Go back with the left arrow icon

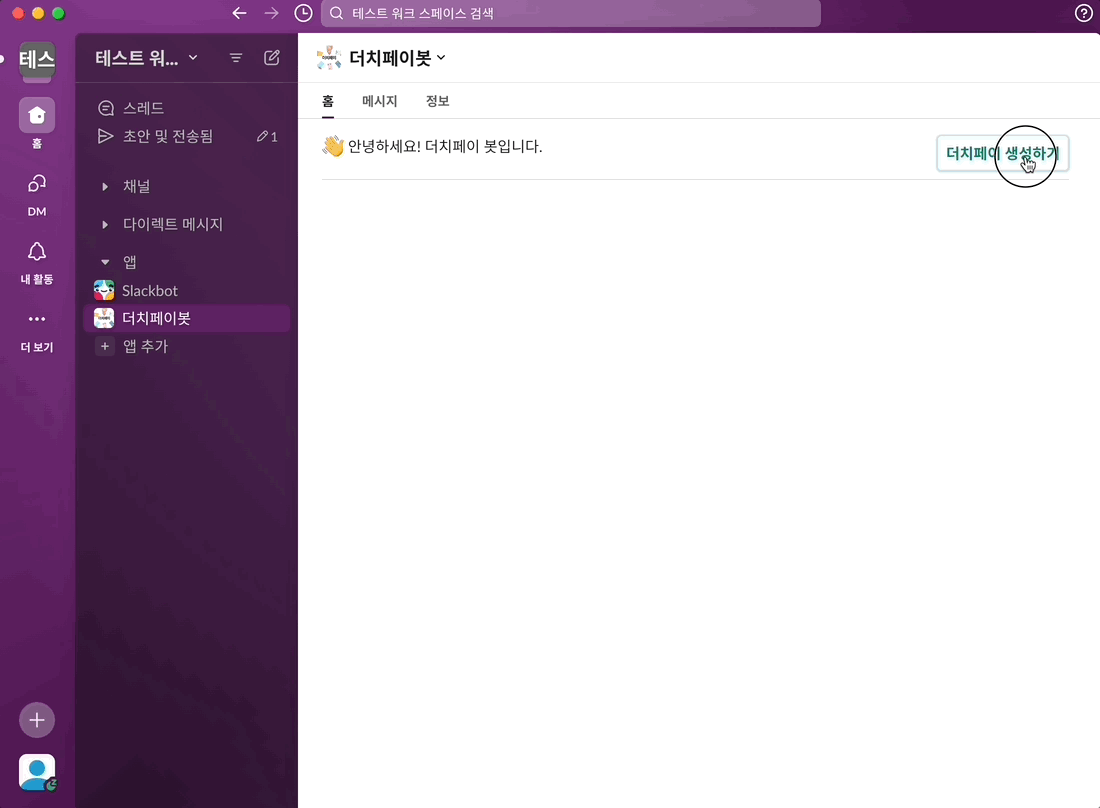[239, 13]
